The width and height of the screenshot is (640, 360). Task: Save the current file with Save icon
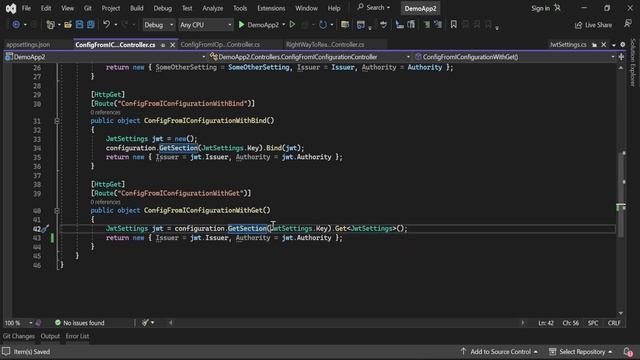79,25
